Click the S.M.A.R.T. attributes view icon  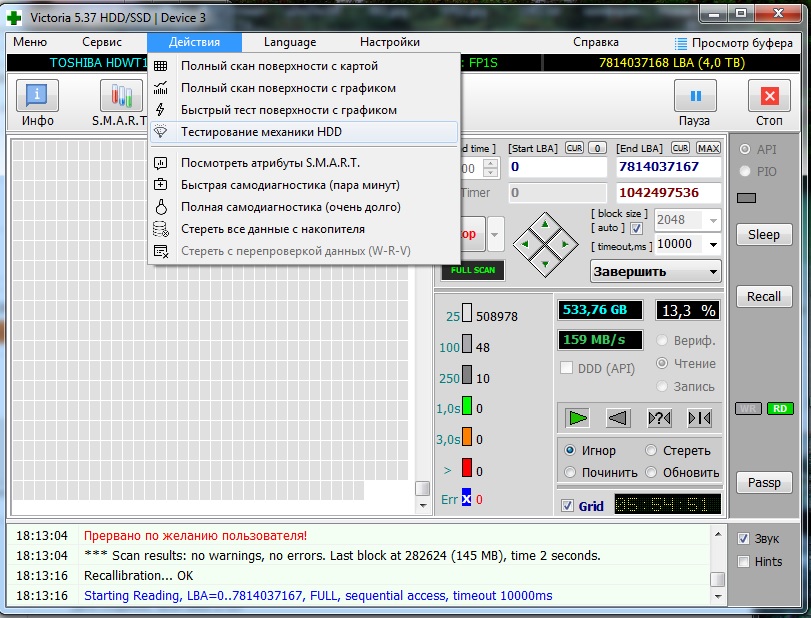[161, 163]
